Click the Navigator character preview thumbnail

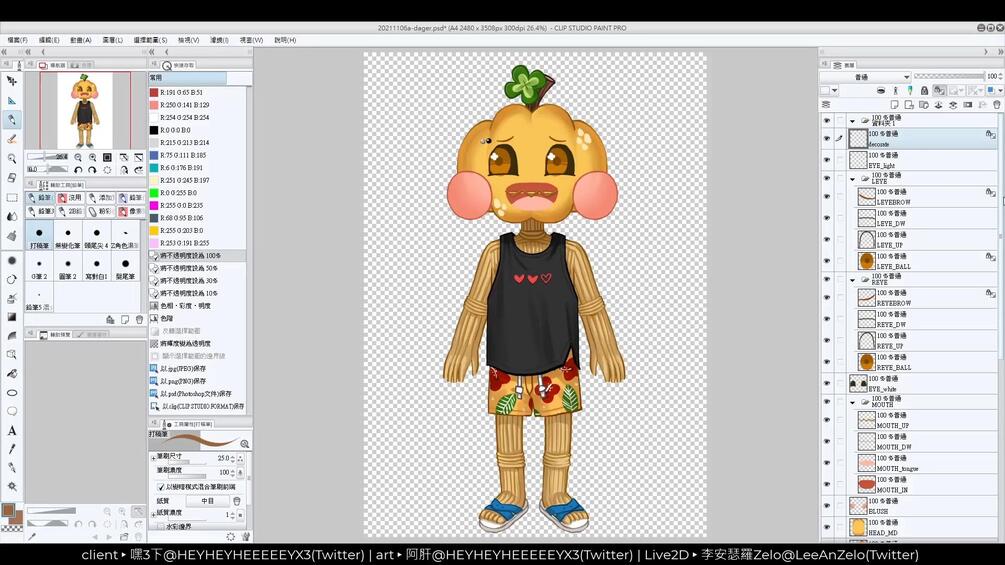(x=85, y=110)
